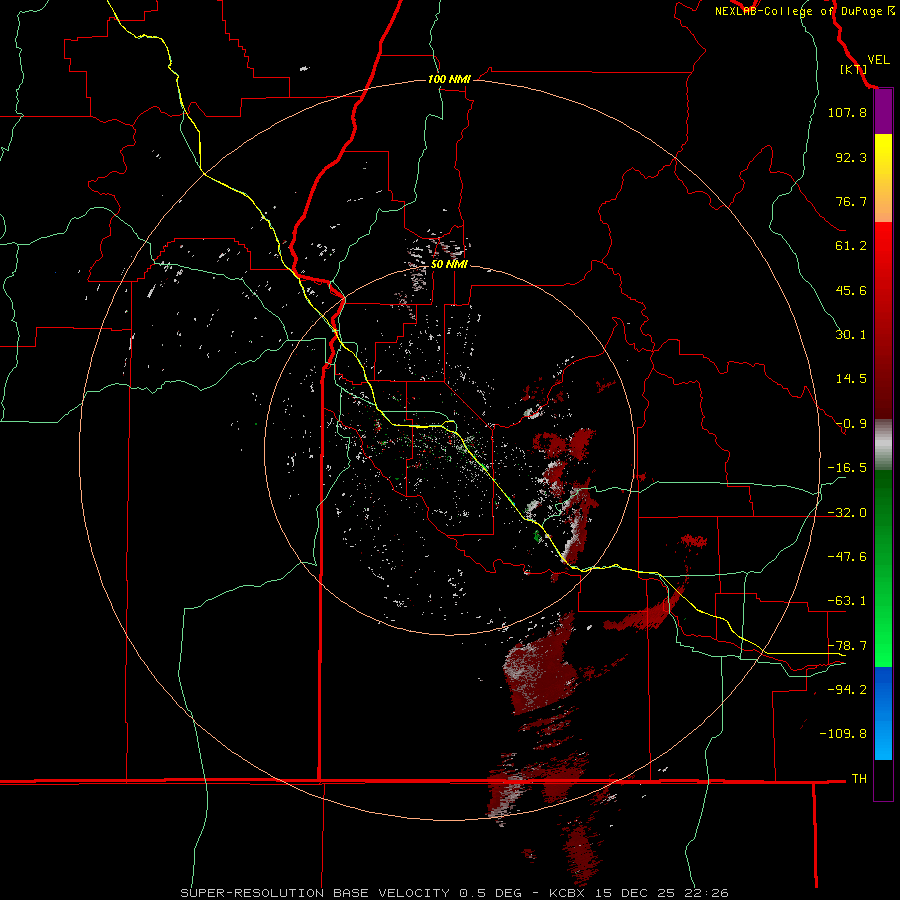
Task: Click the -109.8 velocity scale value
Action: pos(843,734)
